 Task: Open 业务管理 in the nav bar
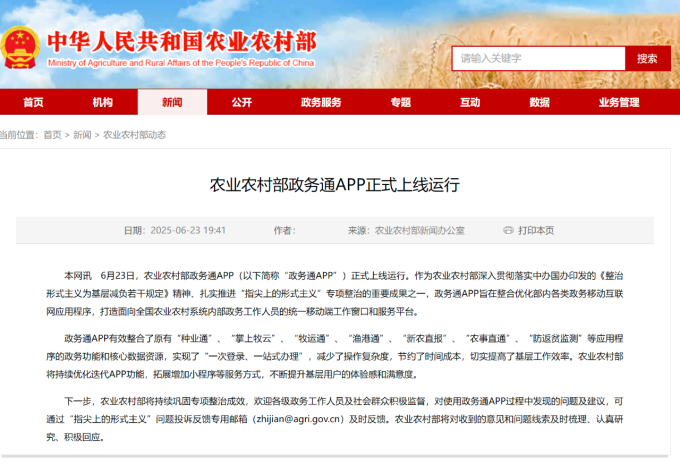[619, 102]
